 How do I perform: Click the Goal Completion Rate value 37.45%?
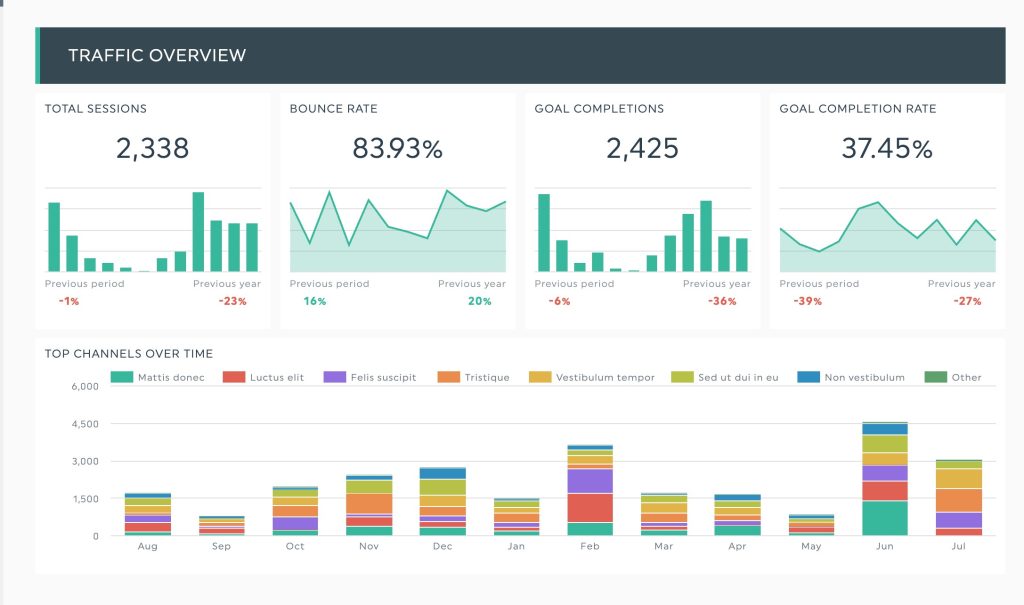[887, 149]
